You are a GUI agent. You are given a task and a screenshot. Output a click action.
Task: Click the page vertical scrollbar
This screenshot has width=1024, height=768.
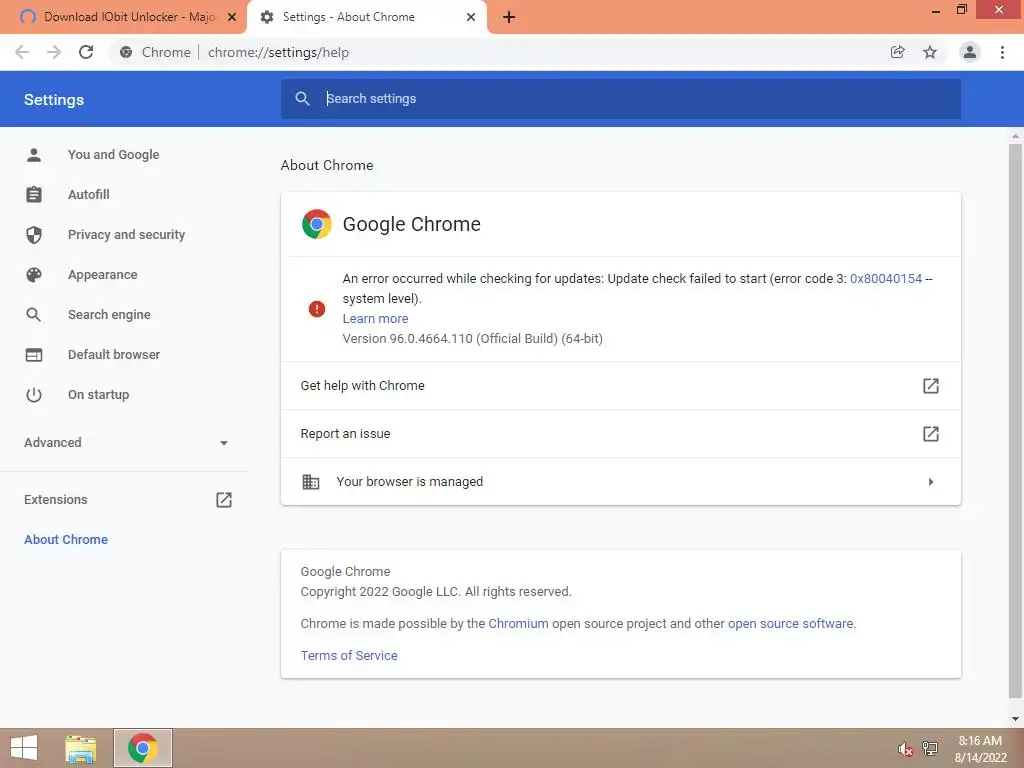pyautogui.click(x=1015, y=421)
